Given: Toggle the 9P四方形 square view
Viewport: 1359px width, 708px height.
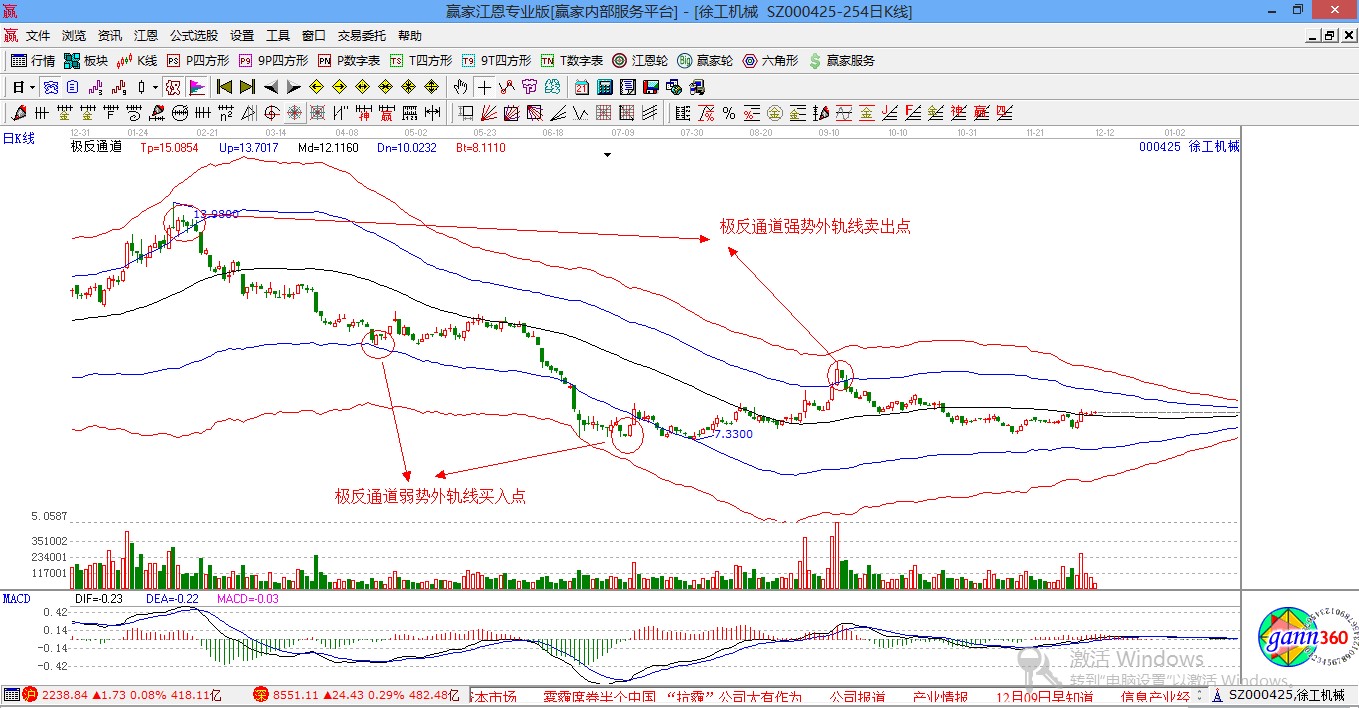Looking at the screenshot, I should pyautogui.click(x=273, y=61).
